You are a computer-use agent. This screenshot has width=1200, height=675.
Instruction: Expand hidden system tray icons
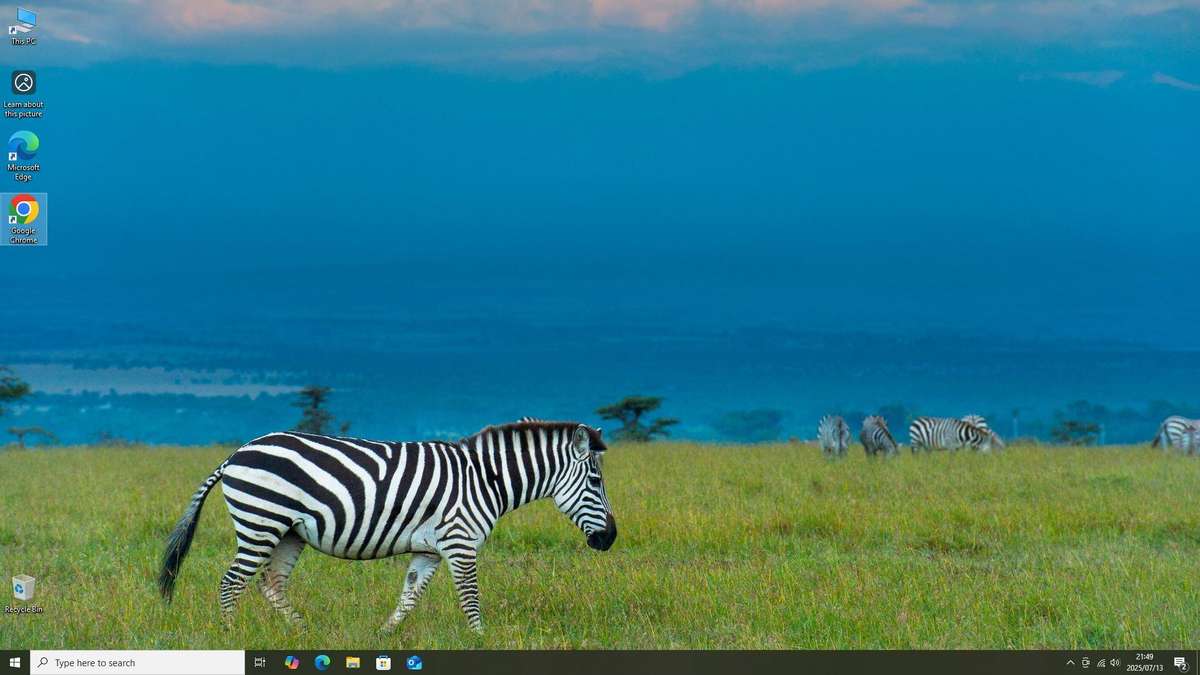[x=1069, y=662]
